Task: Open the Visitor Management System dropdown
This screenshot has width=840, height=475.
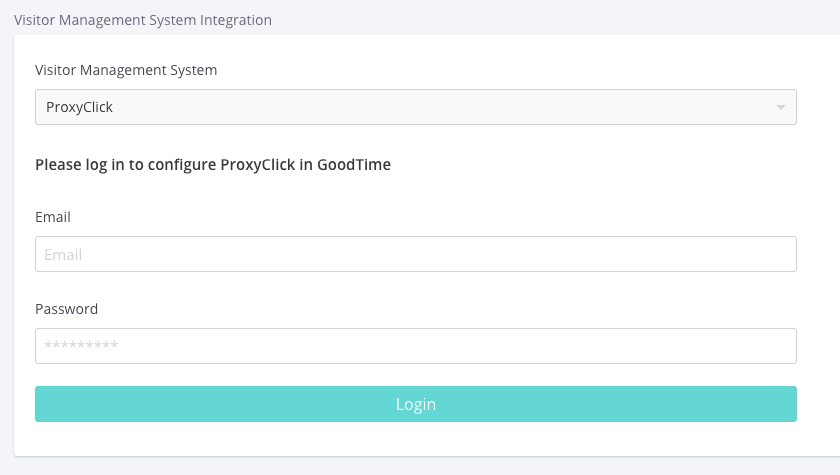Action: (x=415, y=107)
